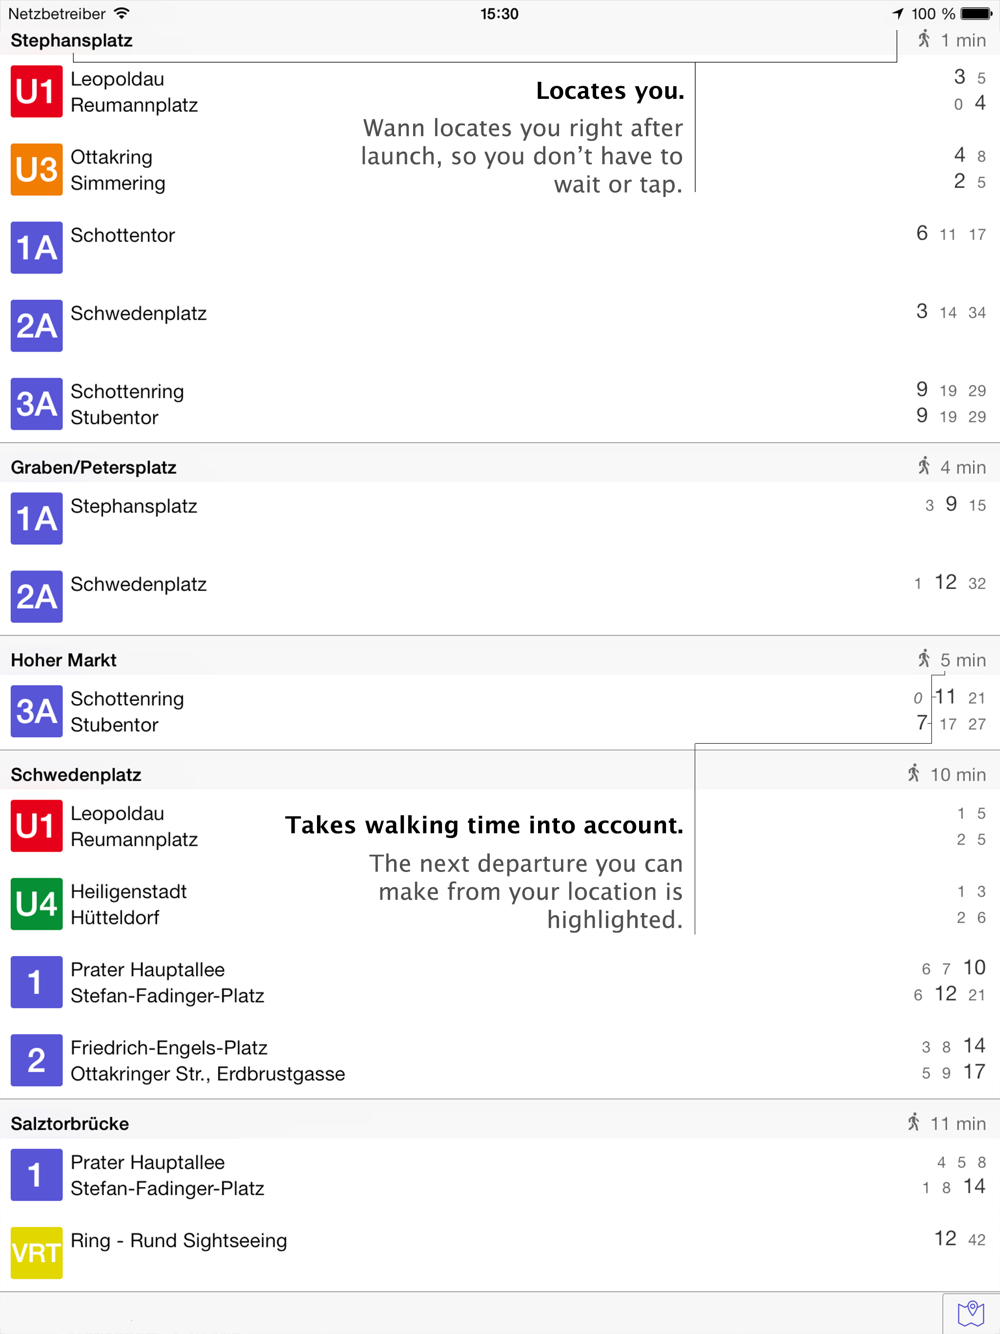This screenshot has height=1334, width=1000.
Task: Select Friedrich-Engels-Platz direction on line 2
Action: point(169,1048)
